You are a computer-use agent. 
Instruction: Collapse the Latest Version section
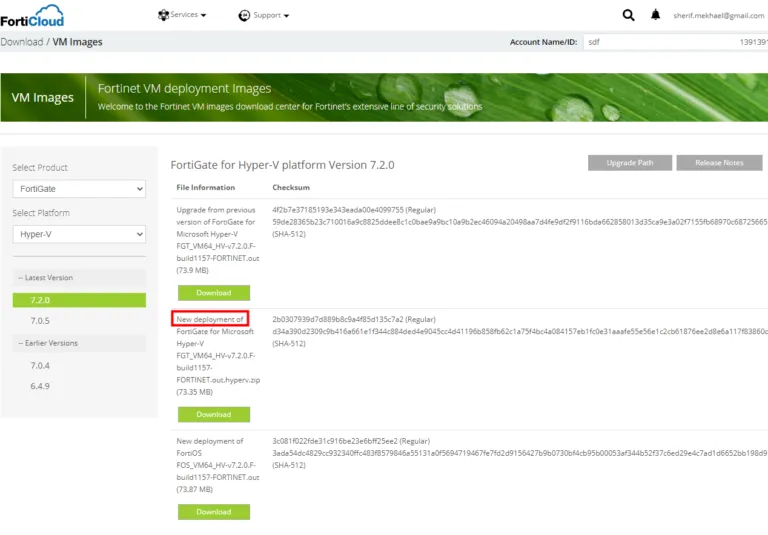coord(79,278)
